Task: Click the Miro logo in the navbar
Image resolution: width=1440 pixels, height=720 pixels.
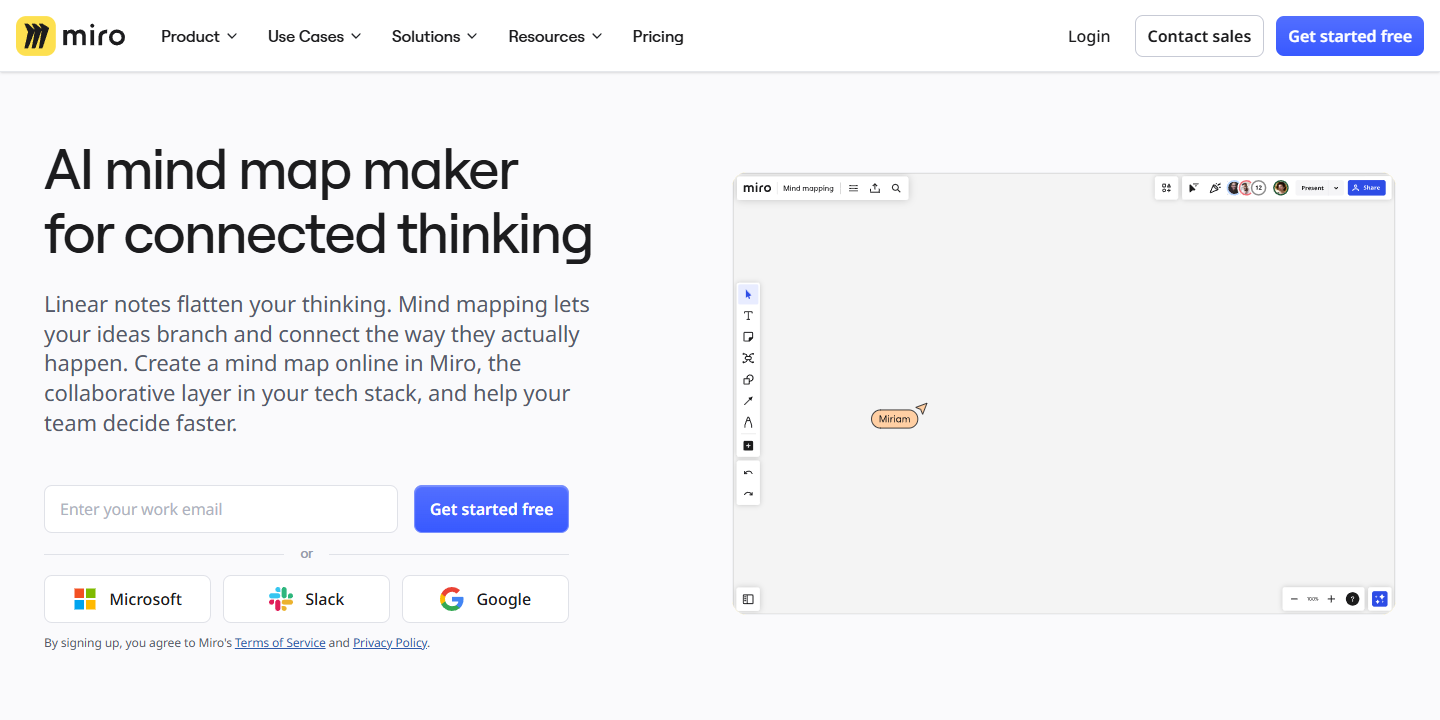Action: click(71, 36)
